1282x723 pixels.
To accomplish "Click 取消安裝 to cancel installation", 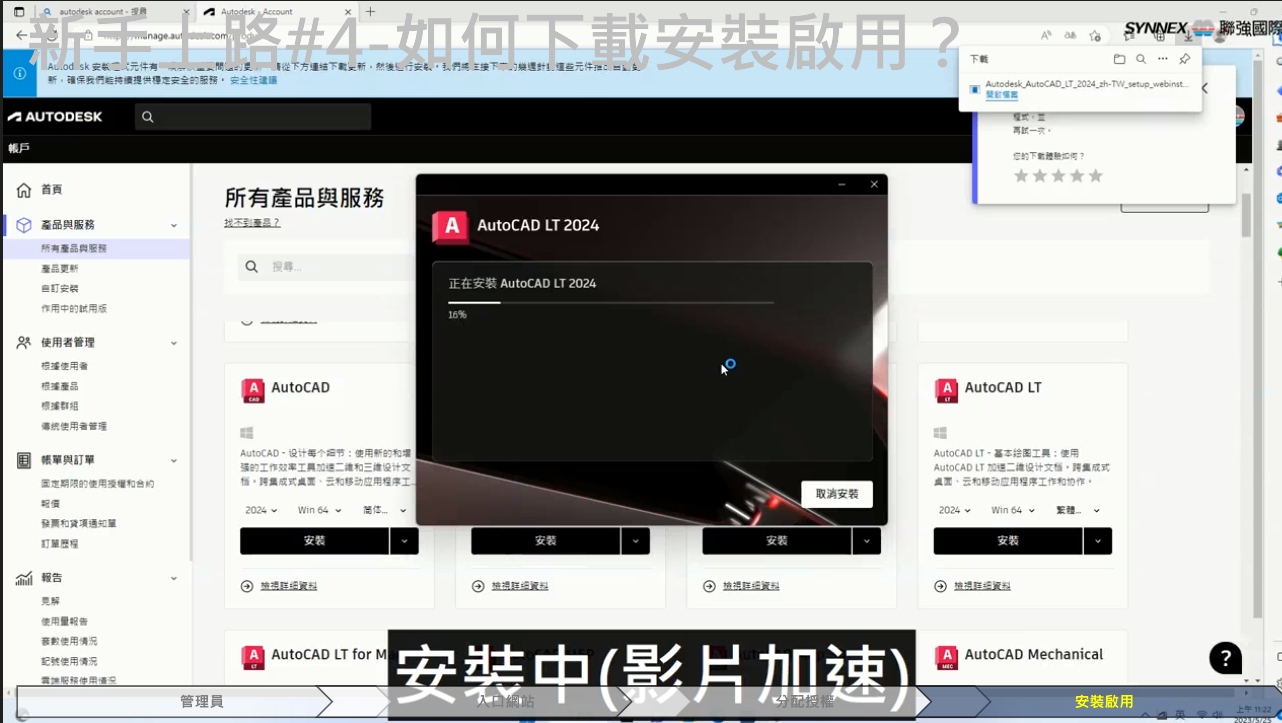I will click(836, 494).
